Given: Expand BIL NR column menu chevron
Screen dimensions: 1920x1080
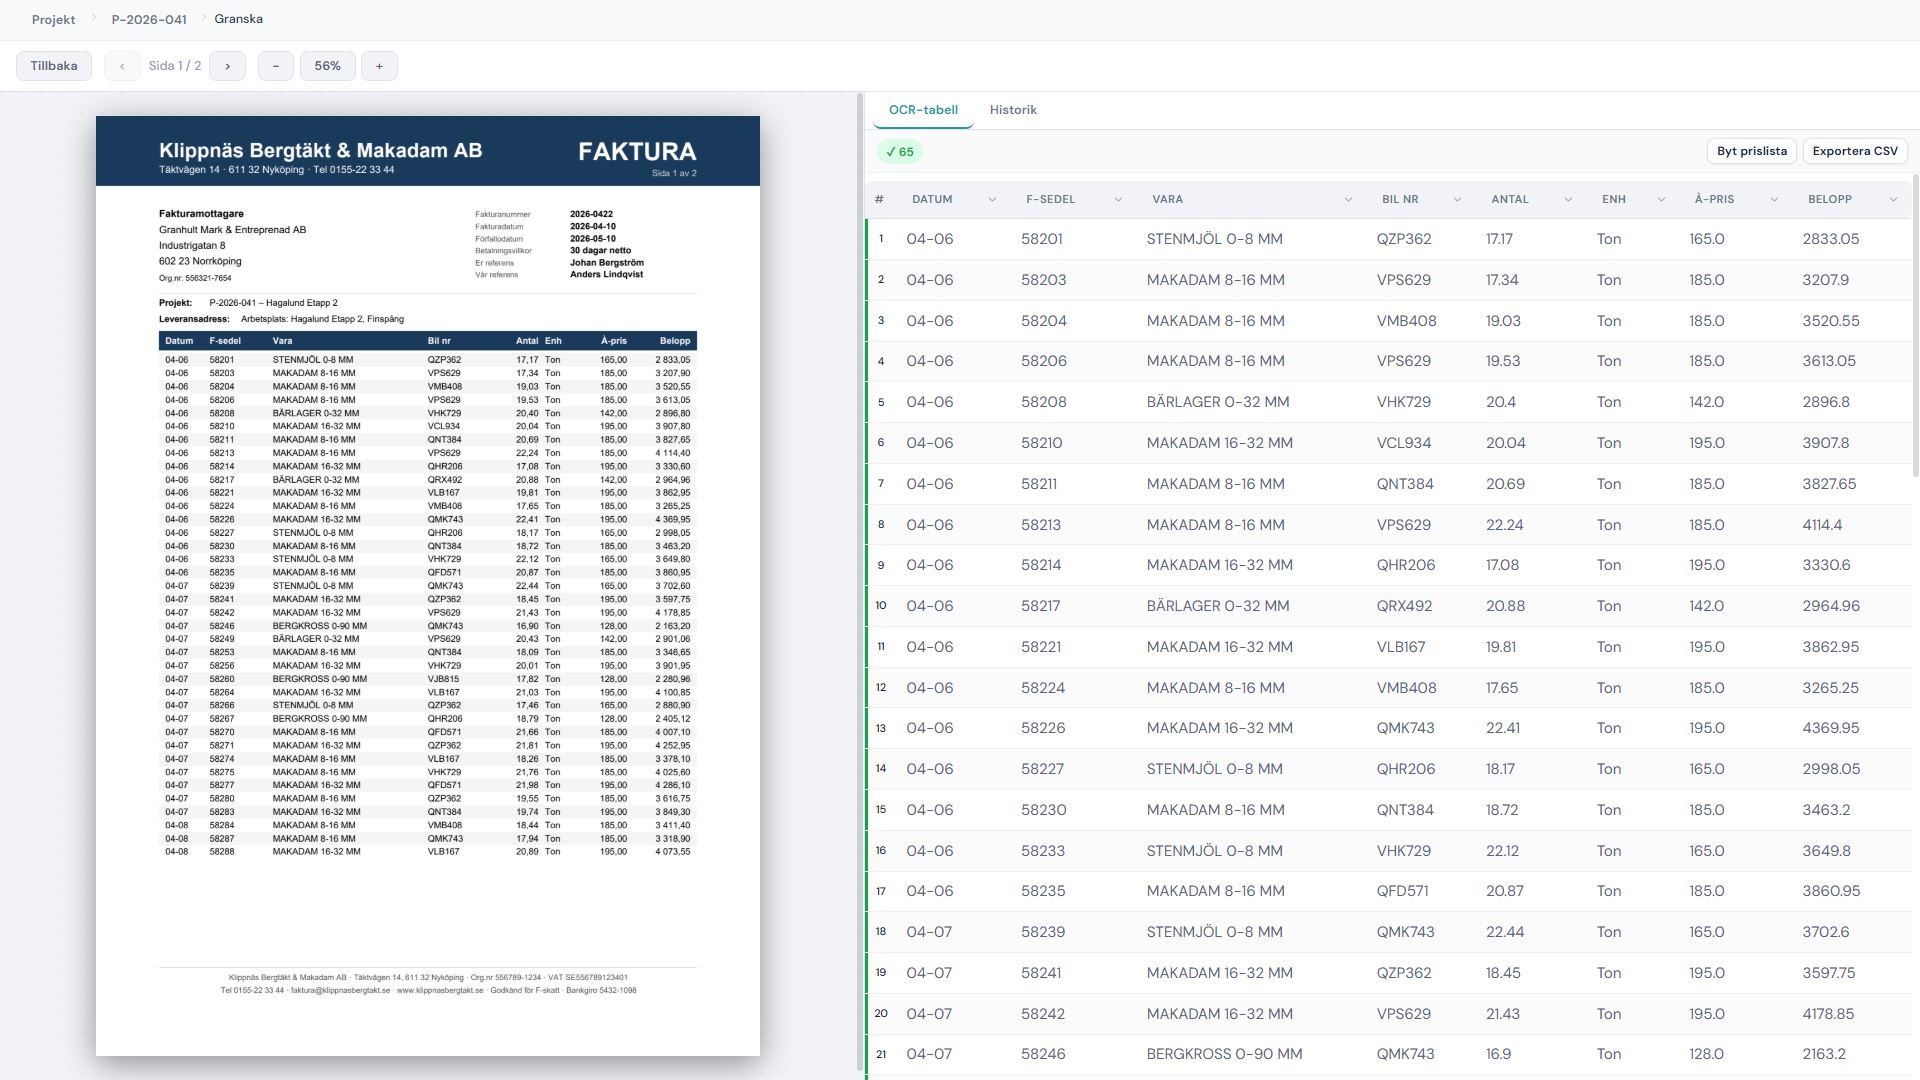Looking at the screenshot, I should pyautogui.click(x=1457, y=200).
